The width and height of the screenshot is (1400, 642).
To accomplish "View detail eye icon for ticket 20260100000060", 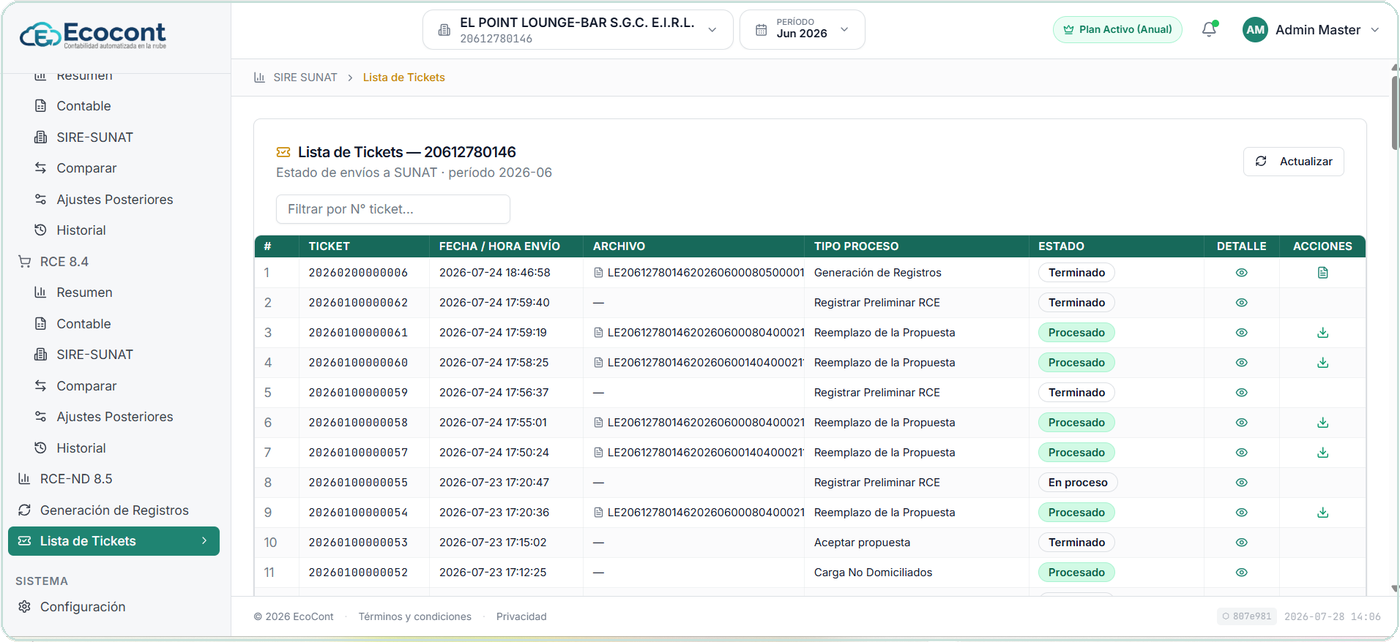I will pos(1241,362).
